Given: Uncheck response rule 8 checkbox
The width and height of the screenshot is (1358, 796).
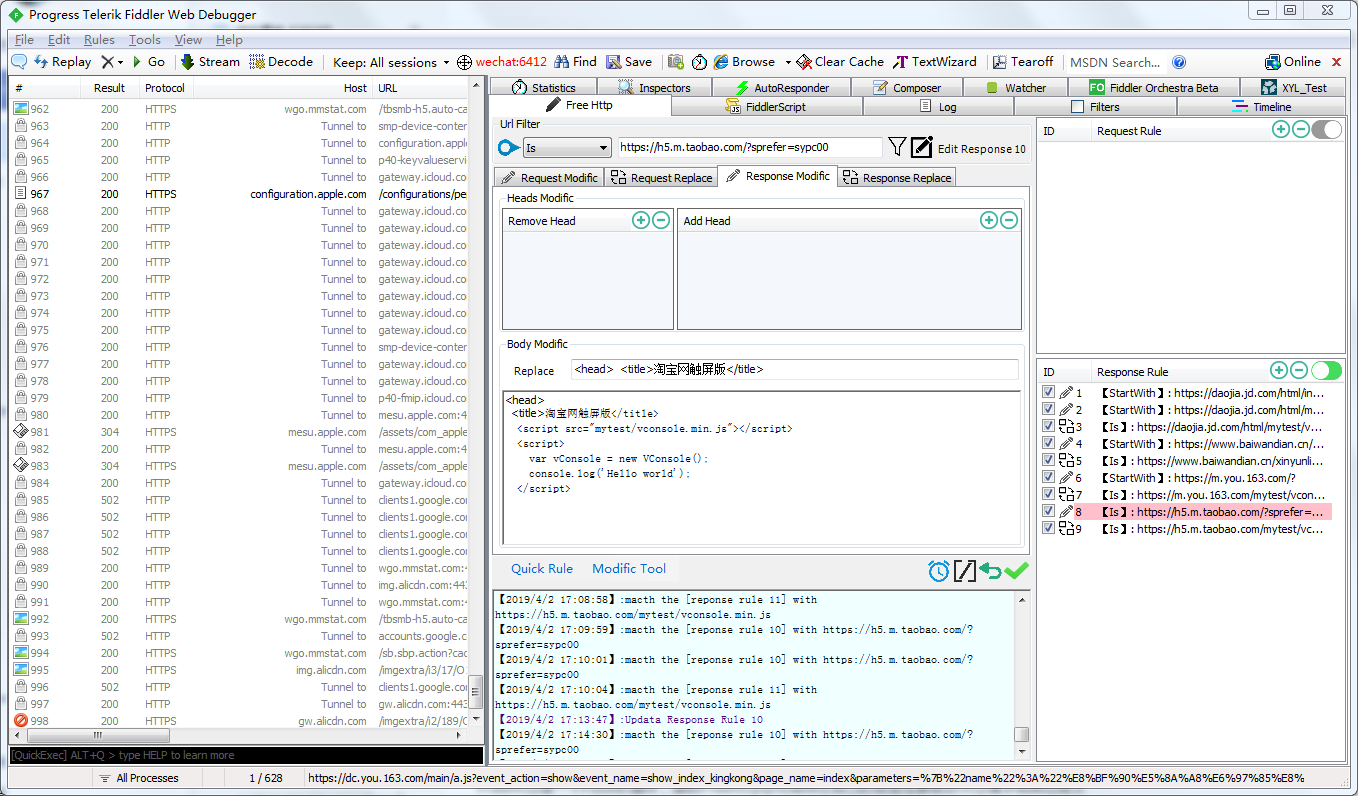Looking at the screenshot, I should 1048,511.
